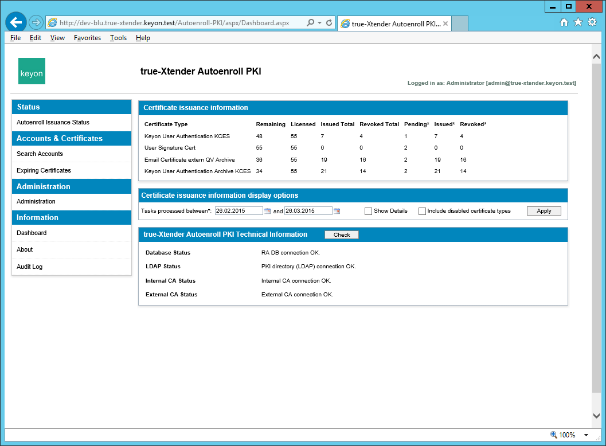
Task: Click the browser address bar URL
Action: [174, 23]
